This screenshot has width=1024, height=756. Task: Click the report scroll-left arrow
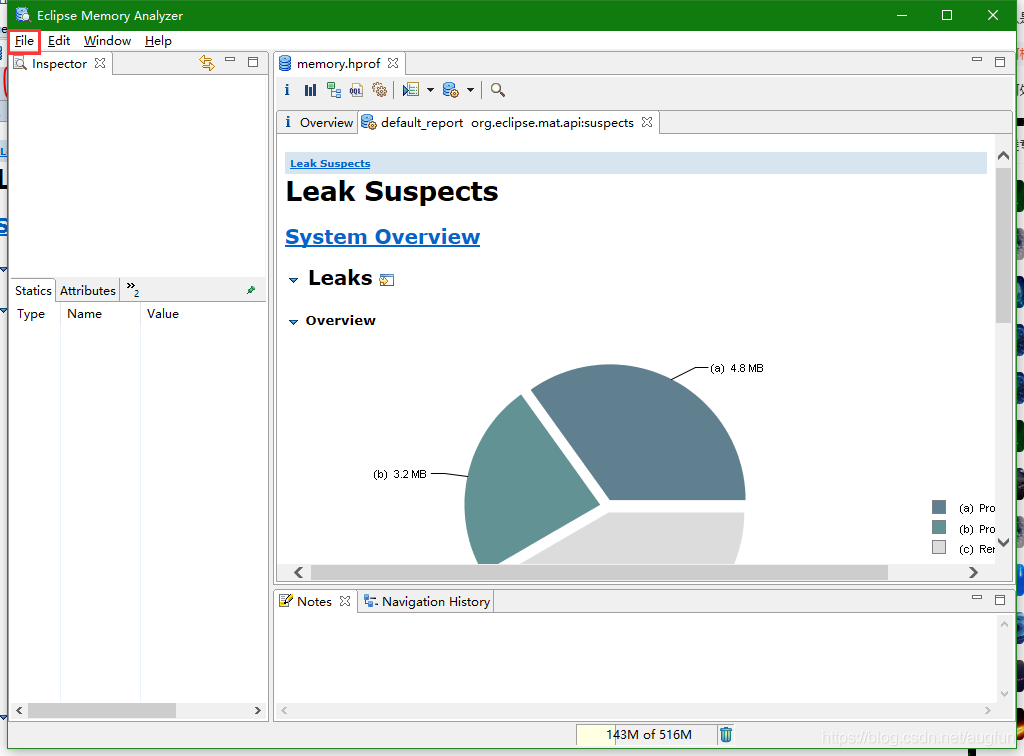click(298, 573)
